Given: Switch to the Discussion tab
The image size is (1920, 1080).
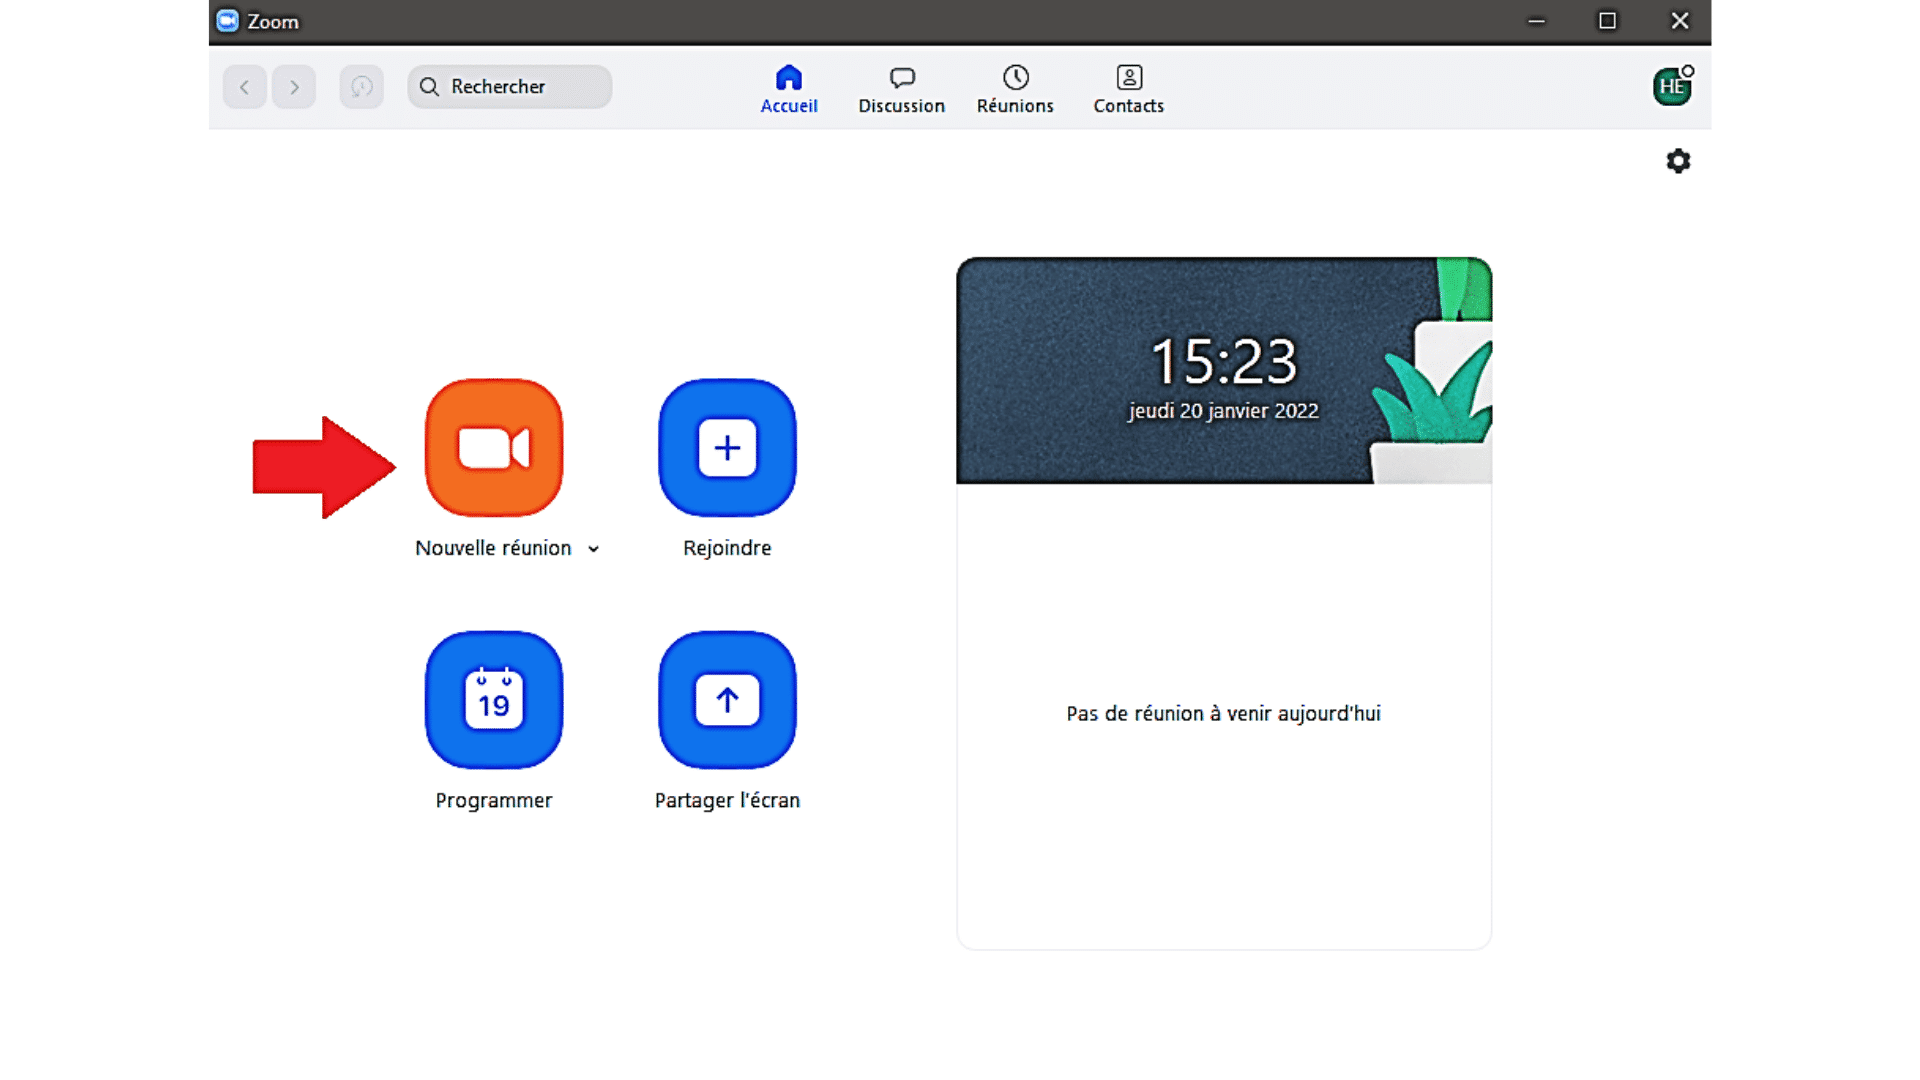Looking at the screenshot, I should coord(901,89).
